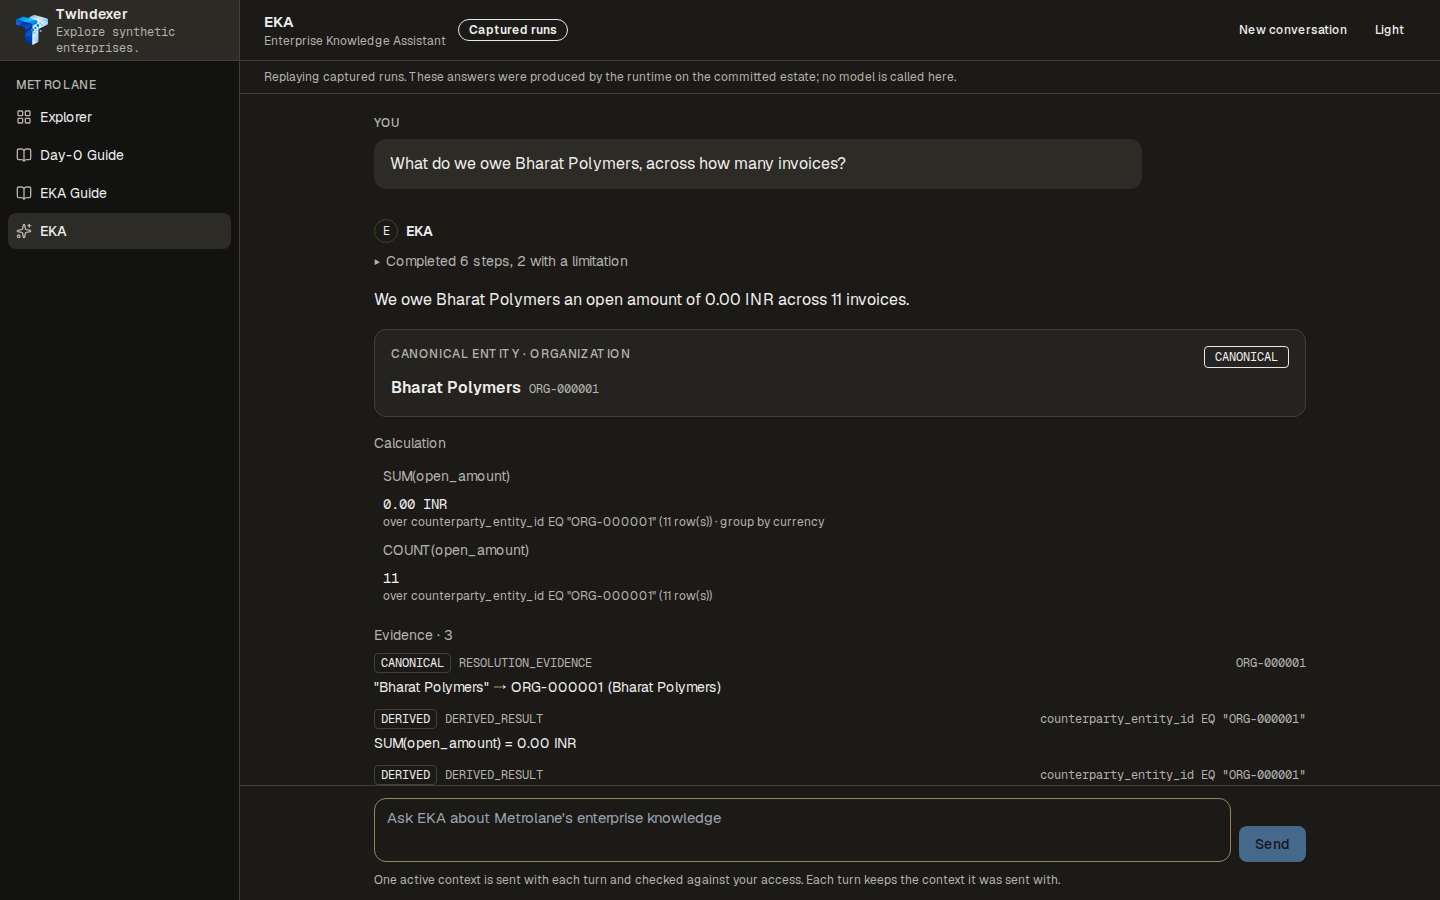Image resolution: width=1440 pixels, height=900 pixels.
Task: Click the EKA Guide book icon
Action: pos(24,193)
